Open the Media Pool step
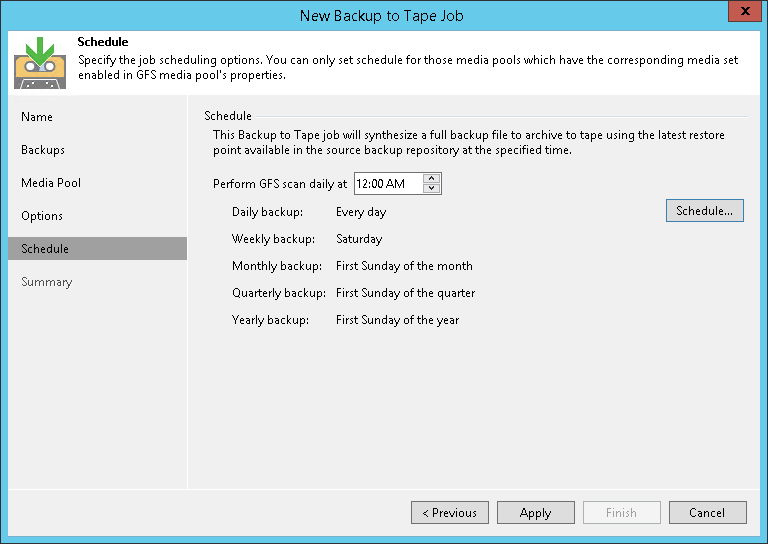 (51, 183)
